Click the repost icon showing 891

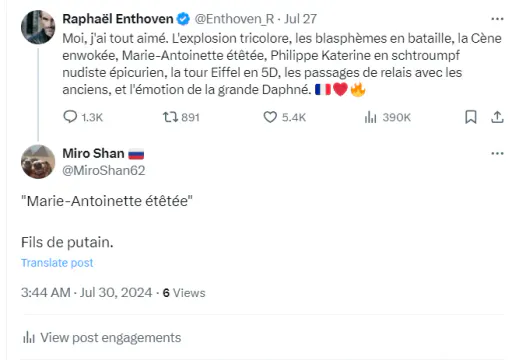point(170,117)
